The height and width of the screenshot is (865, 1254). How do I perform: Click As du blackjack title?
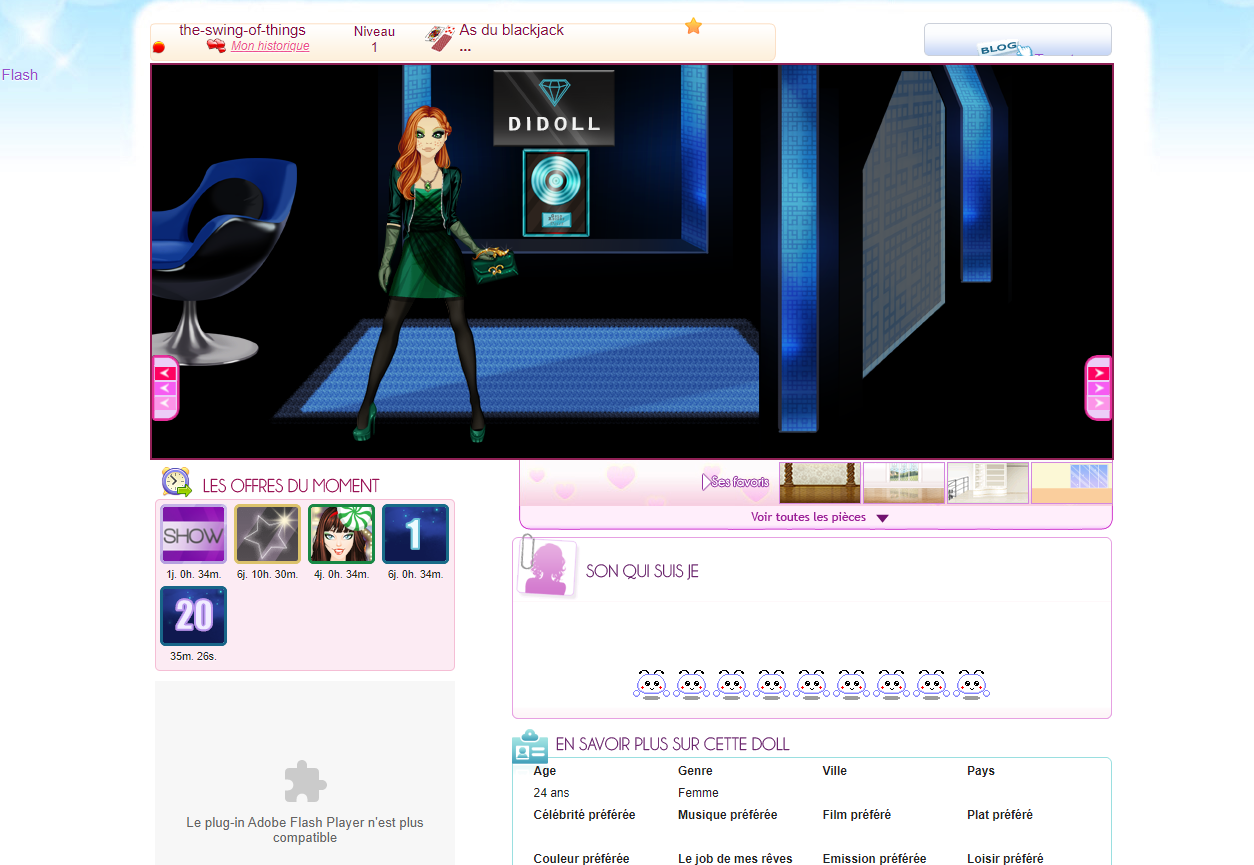click(x=511, y=30)
